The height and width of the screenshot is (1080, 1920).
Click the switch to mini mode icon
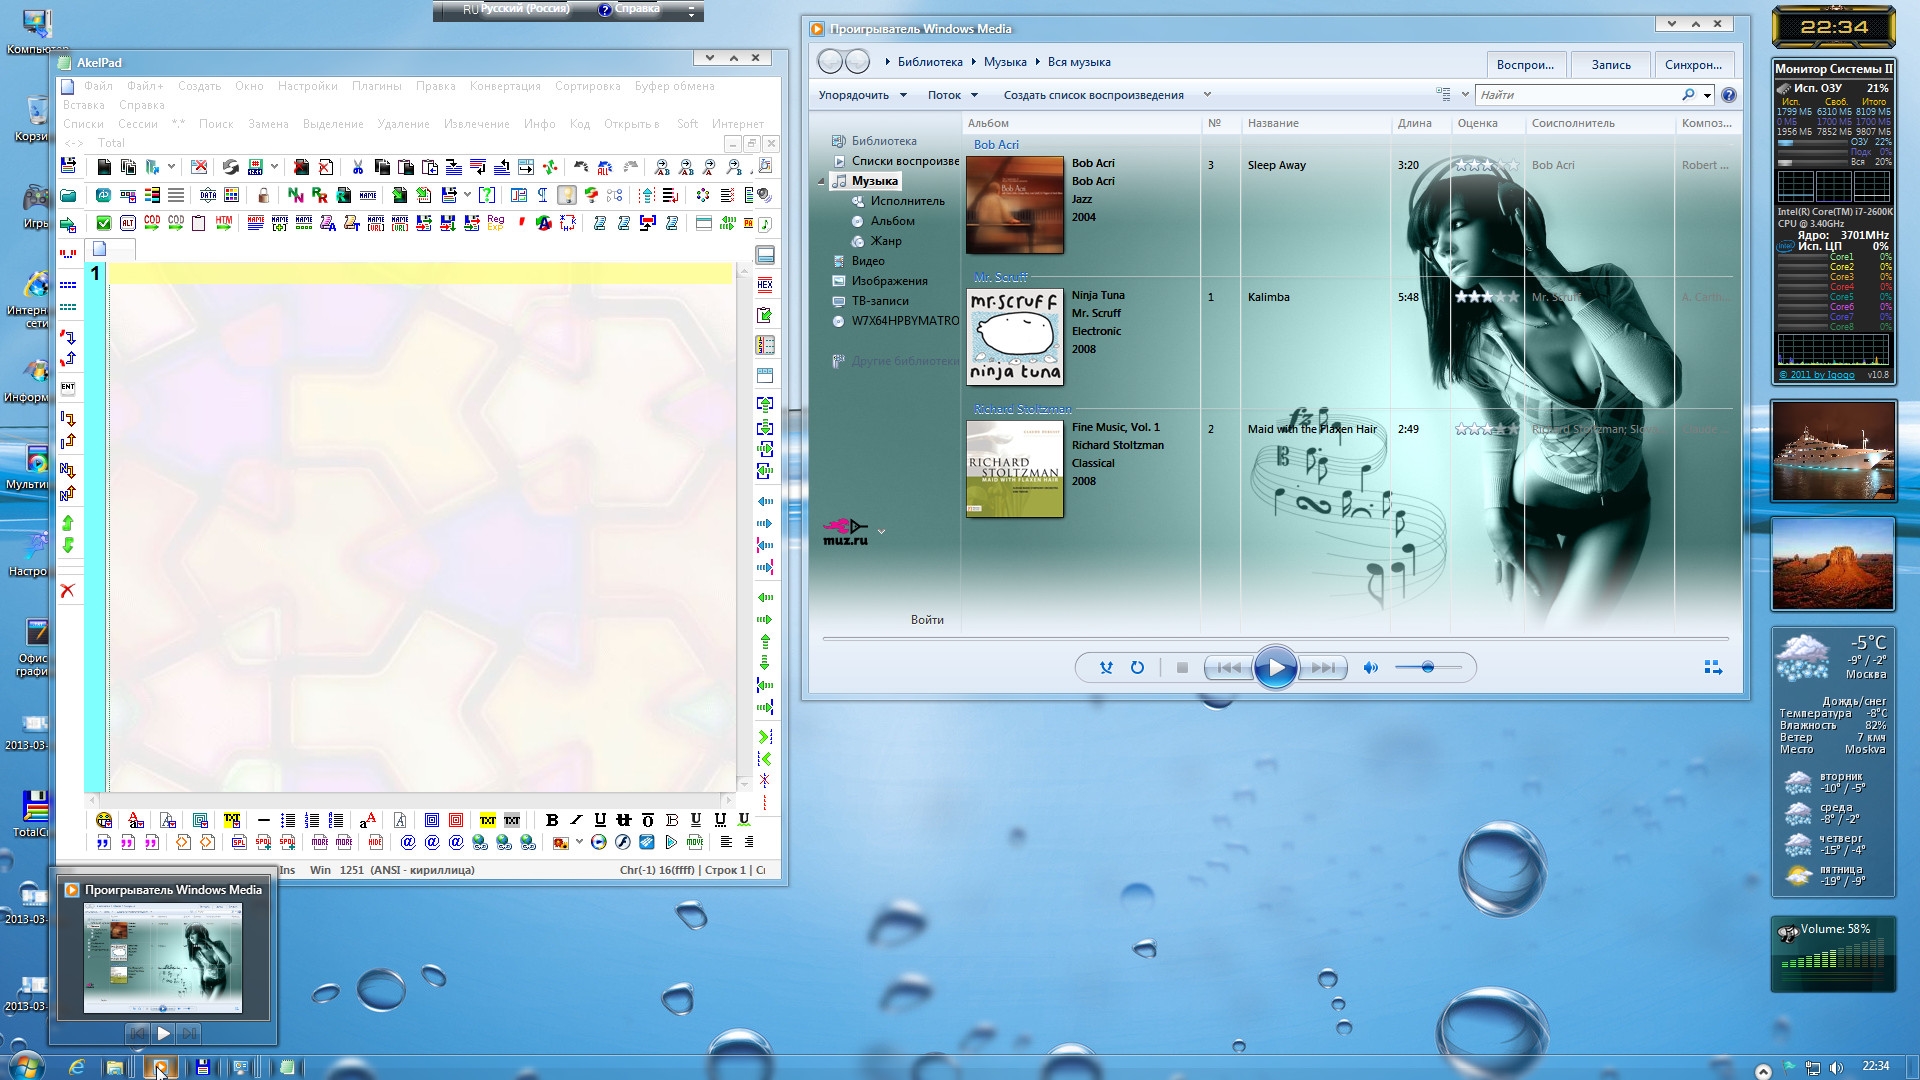(x=1712, y=666)
